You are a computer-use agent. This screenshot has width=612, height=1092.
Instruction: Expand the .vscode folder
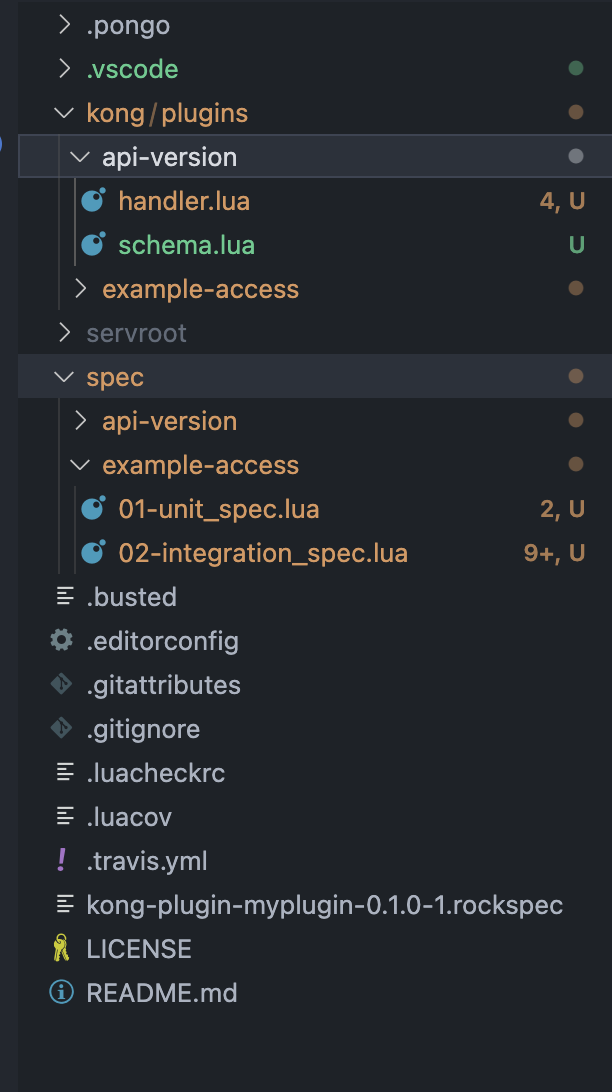63,69
